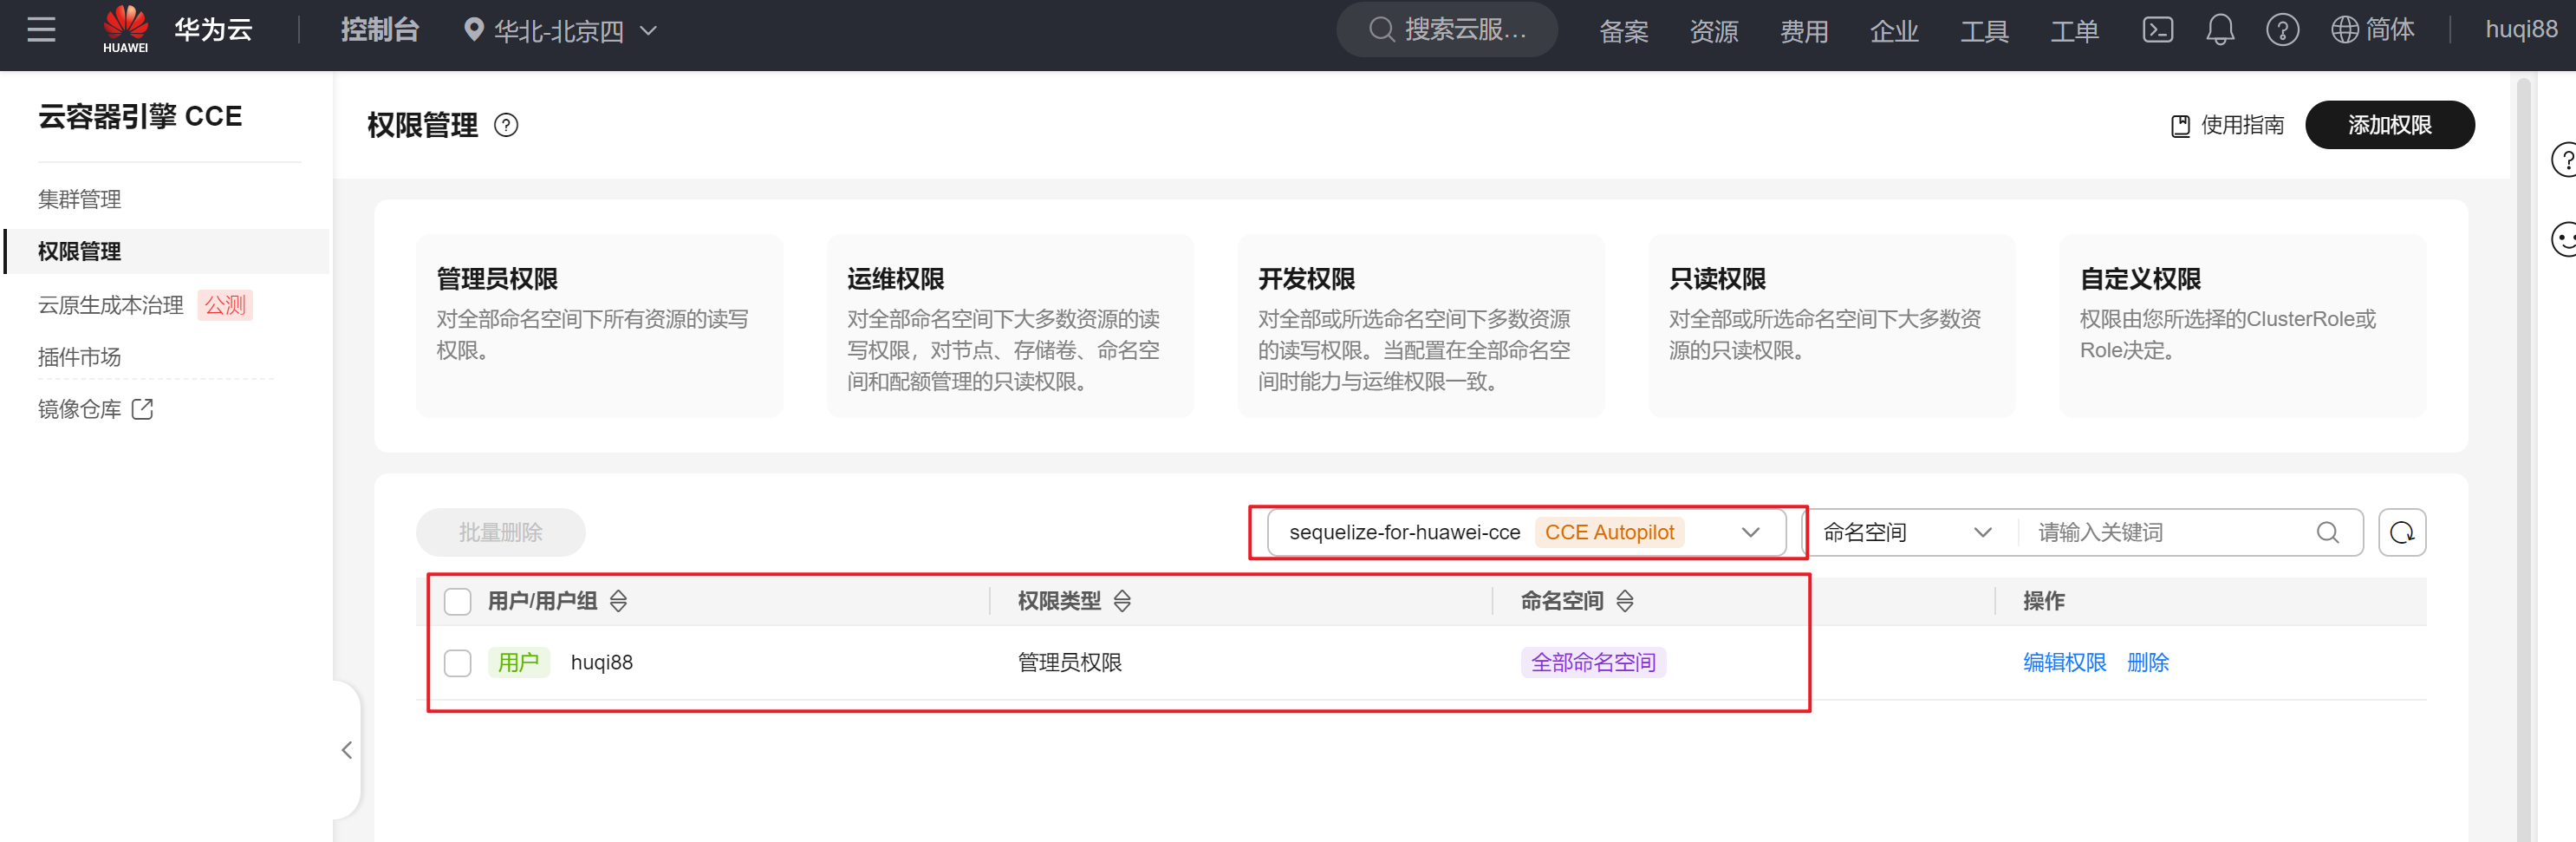Image resolution: width=2576 pixels, height=842 pixels.
Task: Open 插件市场 in sidebar
Action: (x=79, y=357)
